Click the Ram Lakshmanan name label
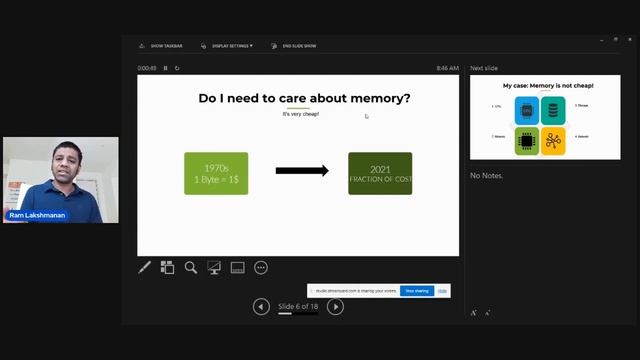This screenshot has width=640, height=360. coord(37,215)
